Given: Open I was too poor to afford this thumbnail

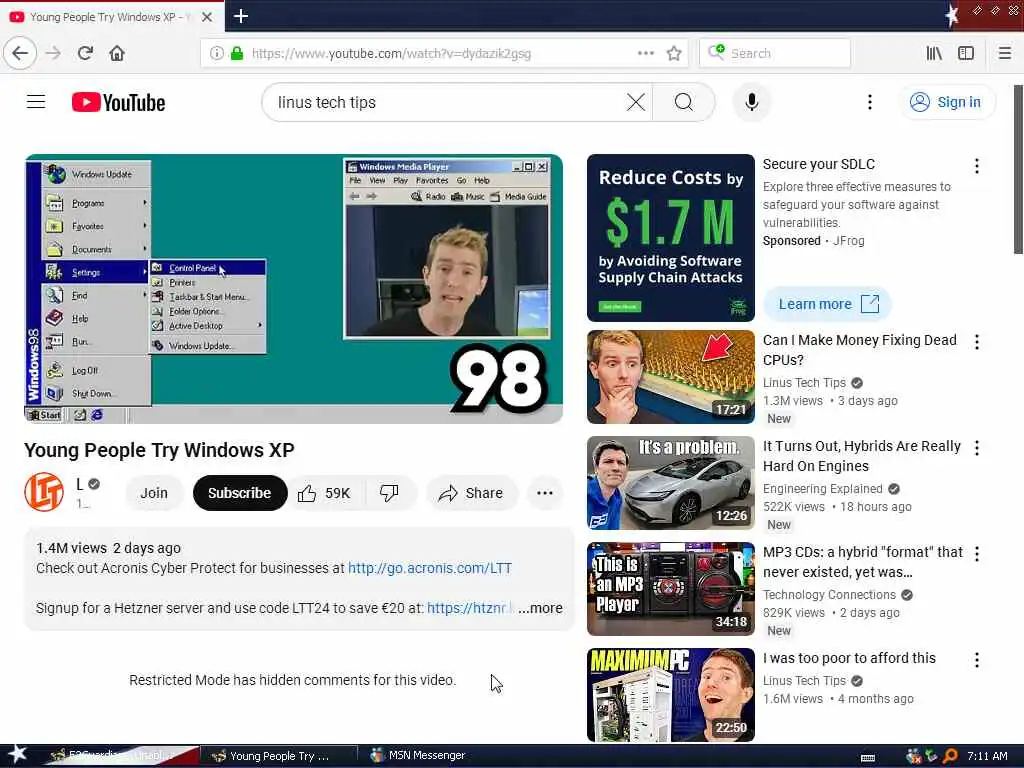Looking at the screenshot, I should coord(671,695).
